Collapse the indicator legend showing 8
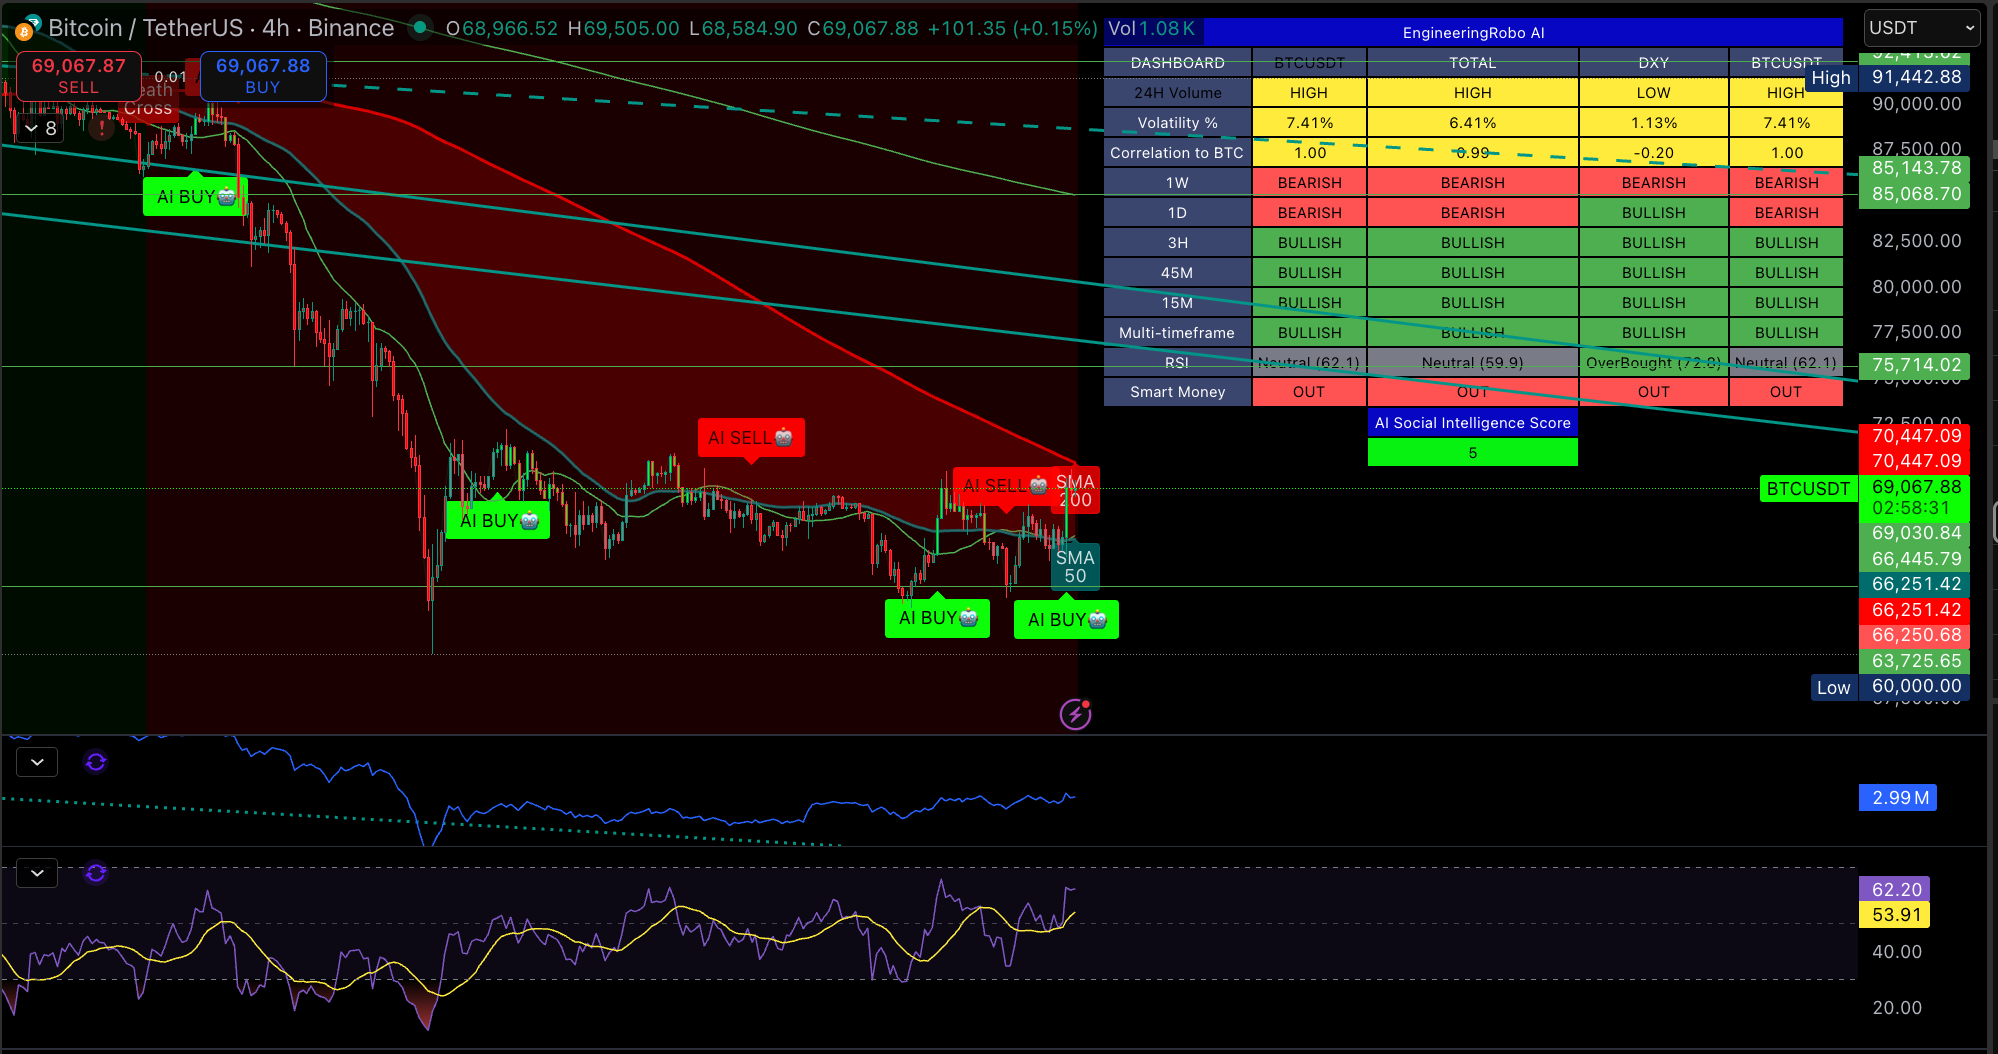This screenshot has width=1998, height=1054. tap(41, 128)
